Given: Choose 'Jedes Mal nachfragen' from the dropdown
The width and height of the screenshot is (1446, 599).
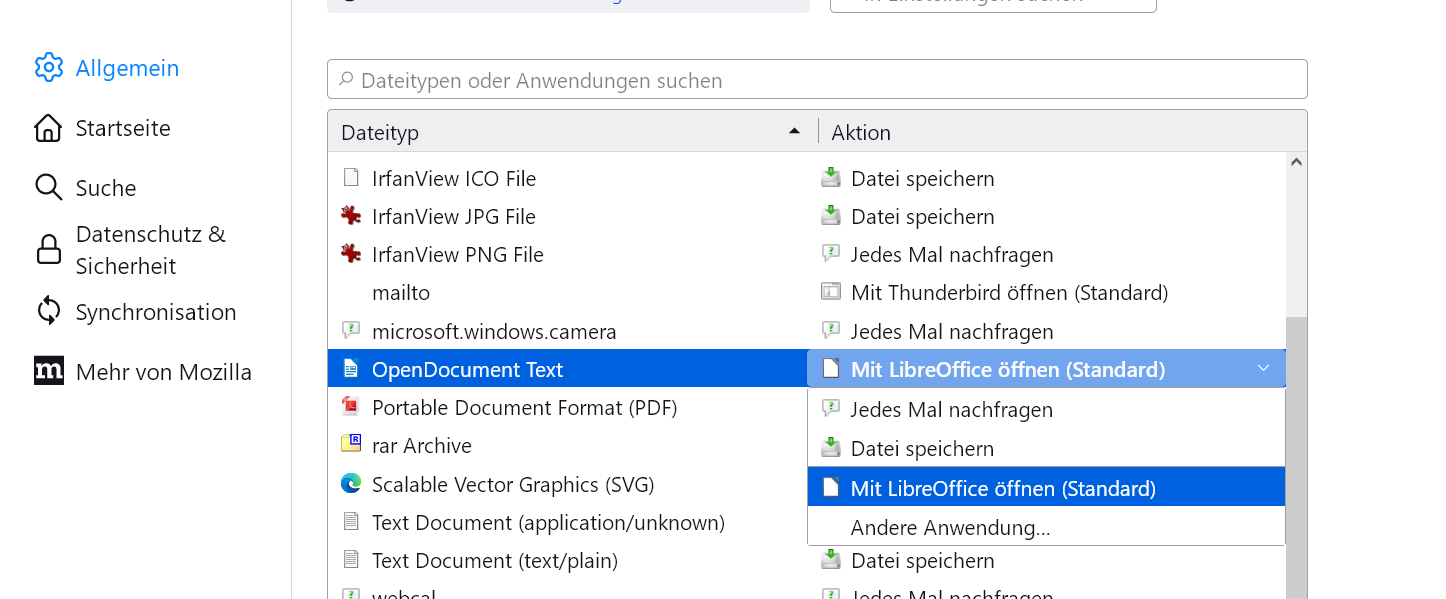Looking at the screenshot, I should click(x=951, y=410).
